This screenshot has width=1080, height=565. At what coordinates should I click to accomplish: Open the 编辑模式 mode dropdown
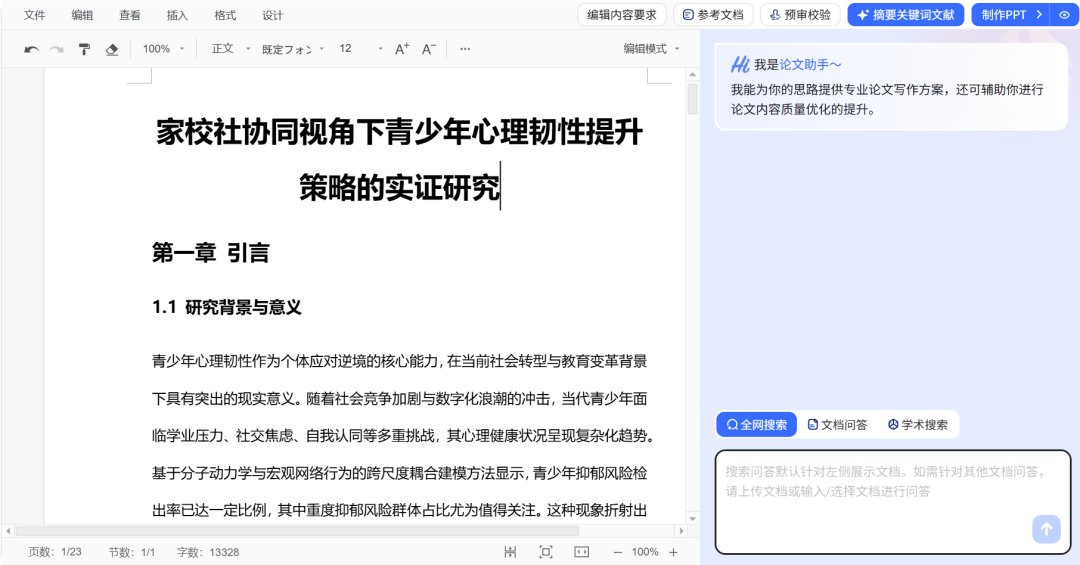[651, 49]
